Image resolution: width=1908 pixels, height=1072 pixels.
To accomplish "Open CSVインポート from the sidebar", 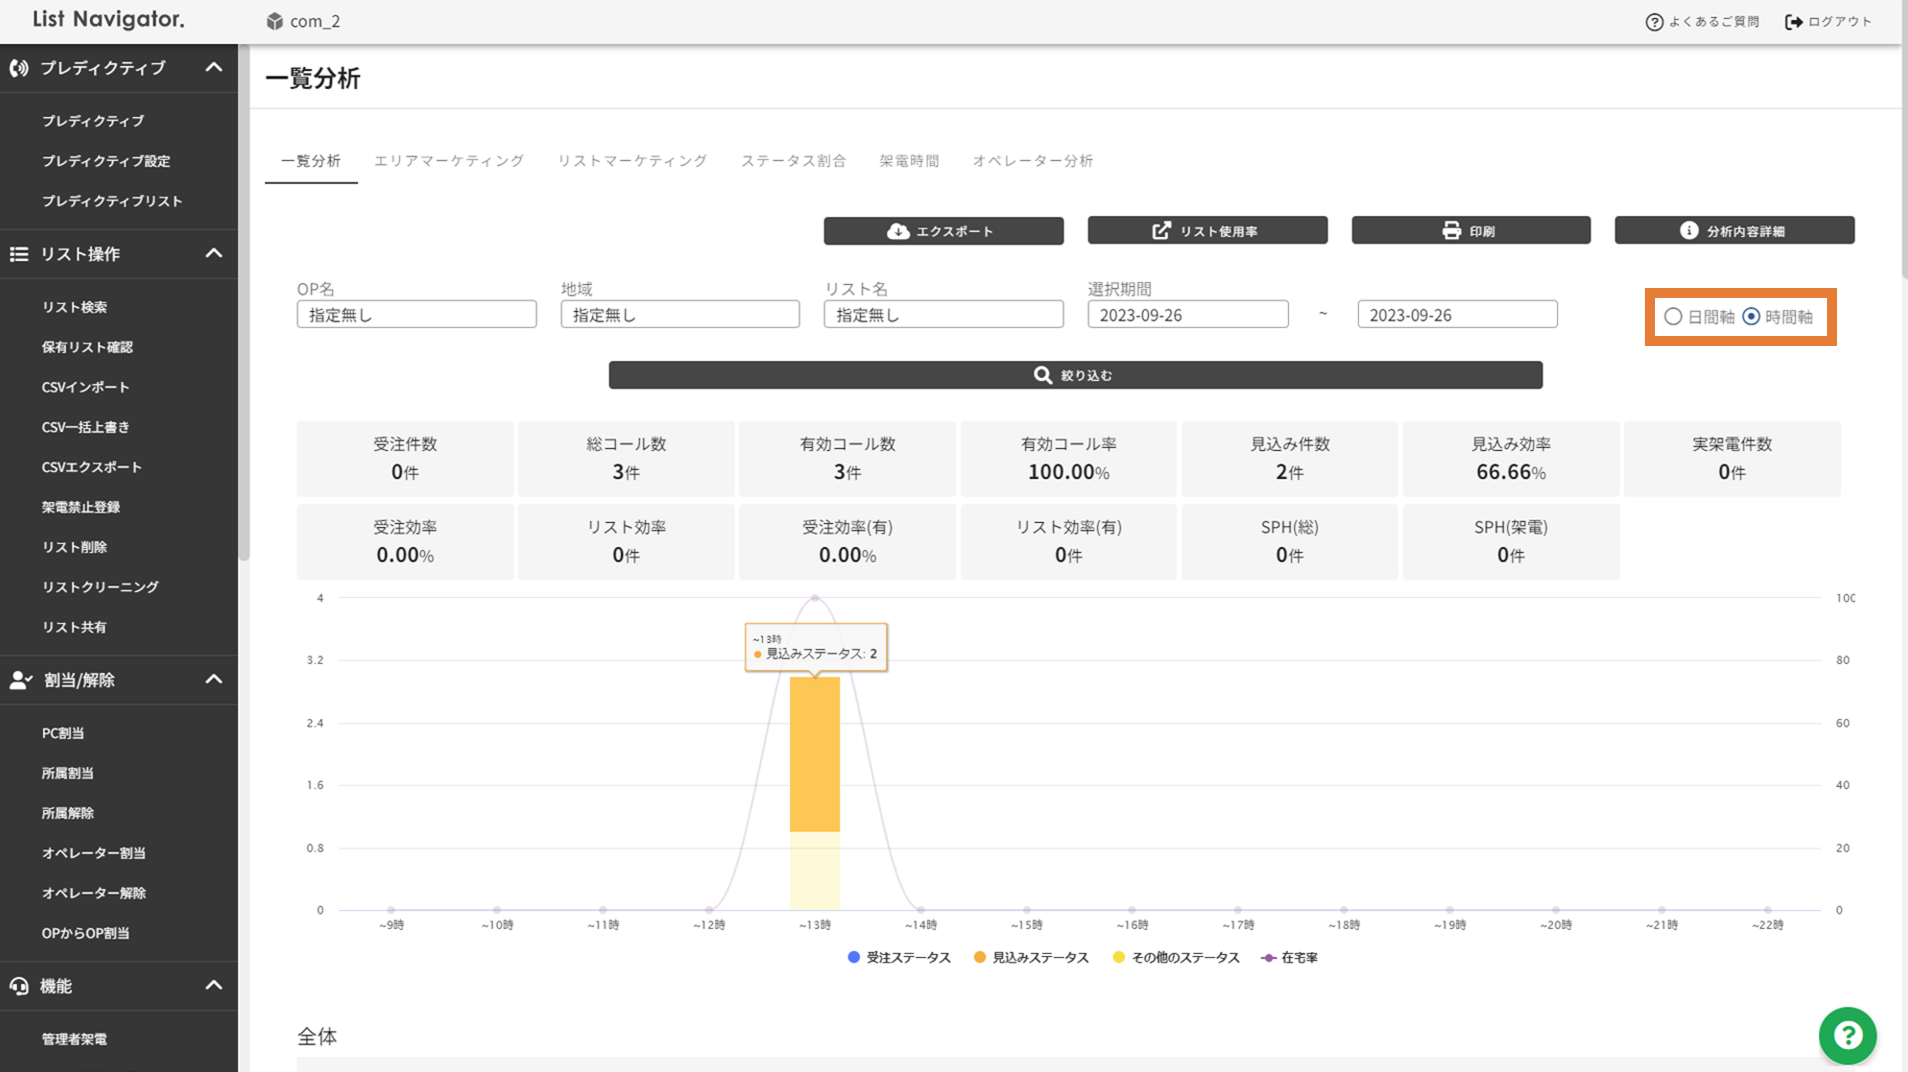I will click(x=86, y=387).
